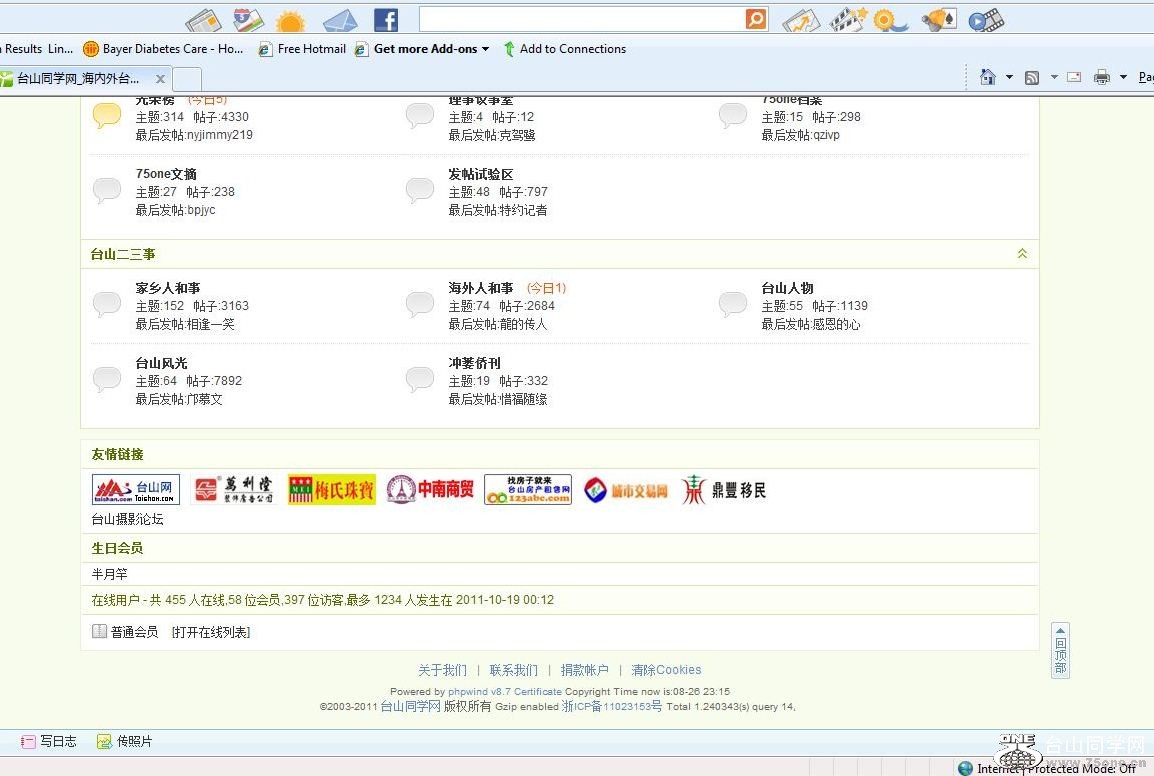Open the Get more Add-ons dropdown
The height and width of the screenshot is (776, 1154).
click(431, 49)
